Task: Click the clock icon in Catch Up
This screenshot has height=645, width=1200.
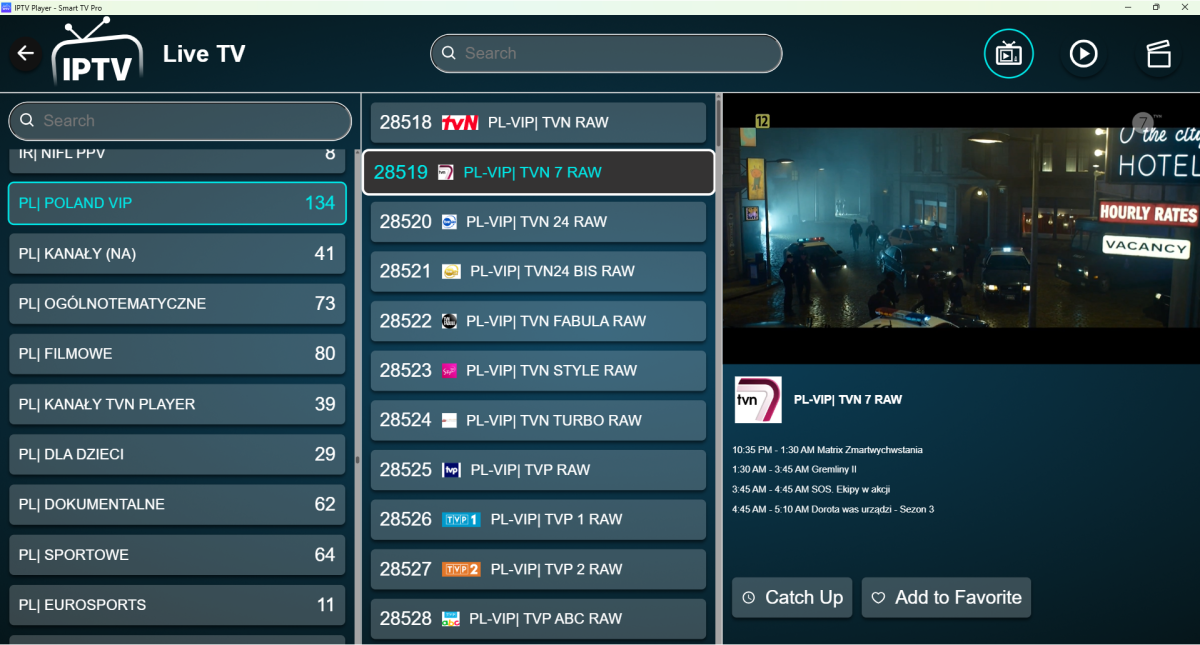Action: 749,598
